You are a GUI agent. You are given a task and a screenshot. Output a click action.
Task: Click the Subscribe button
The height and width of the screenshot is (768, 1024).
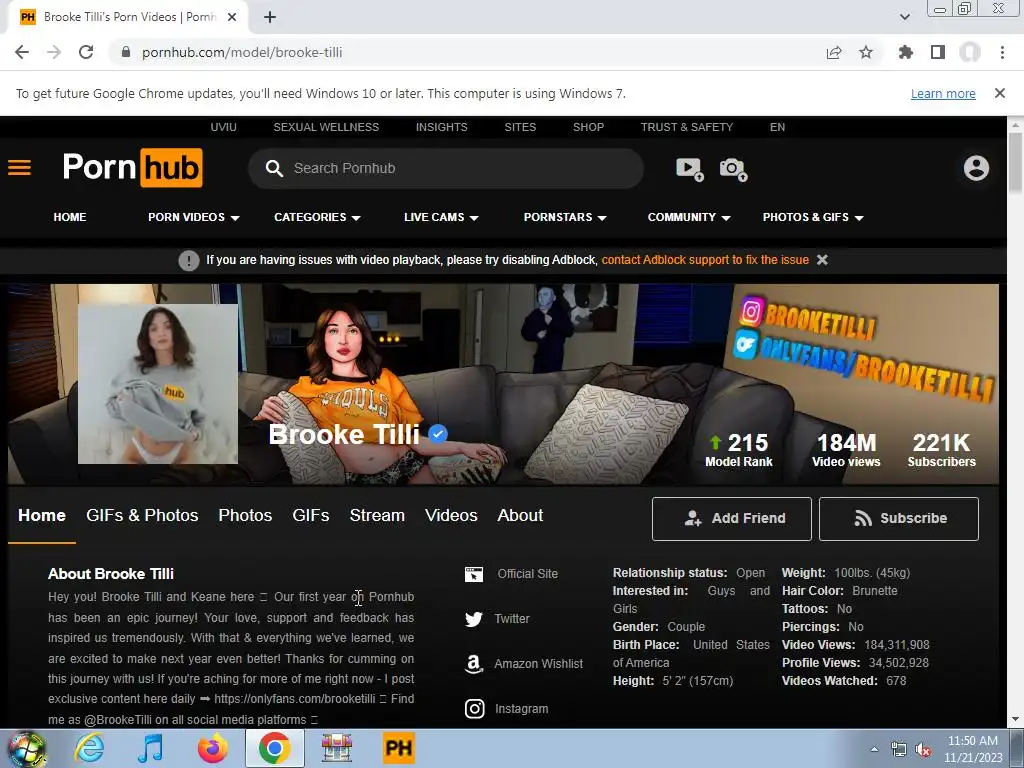point(899,519)
